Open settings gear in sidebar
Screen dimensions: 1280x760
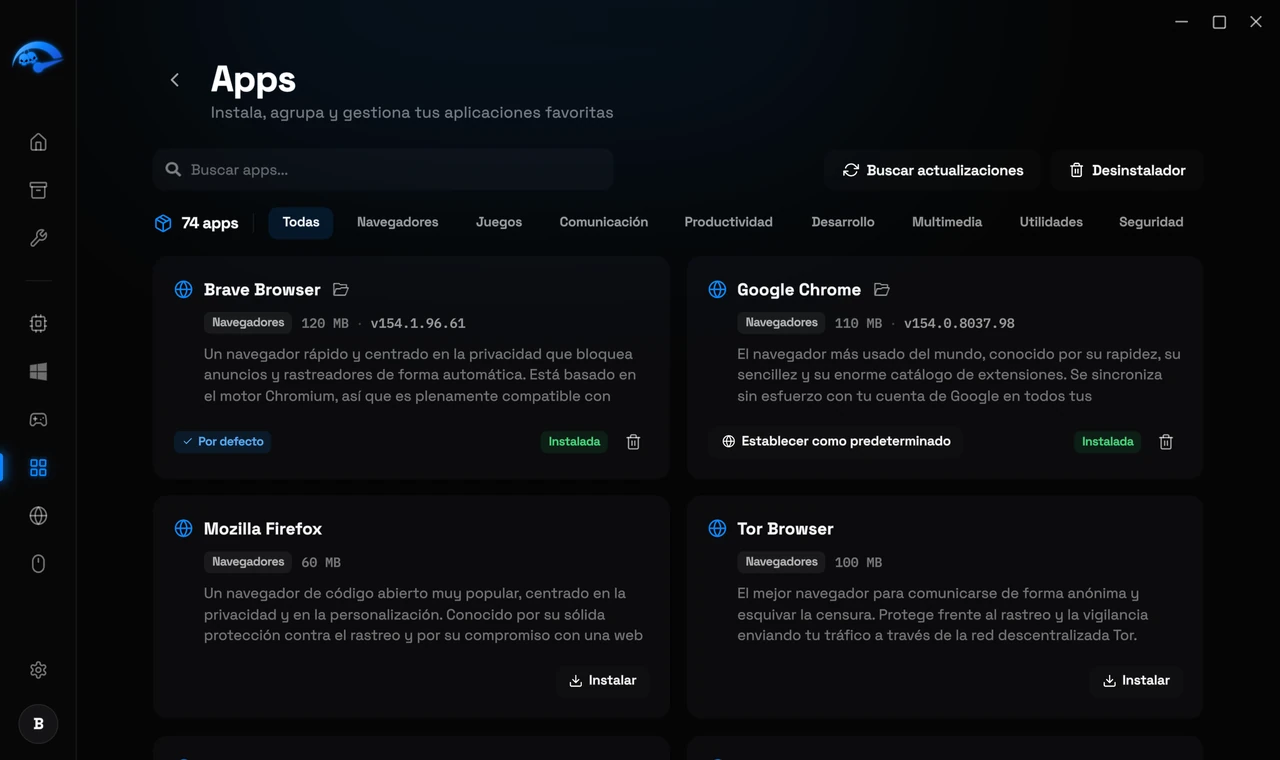click(x=38, y=670)
